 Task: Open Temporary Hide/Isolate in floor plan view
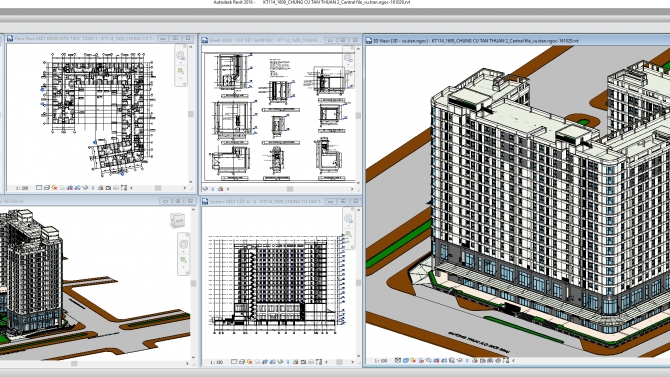click(85, 188)
